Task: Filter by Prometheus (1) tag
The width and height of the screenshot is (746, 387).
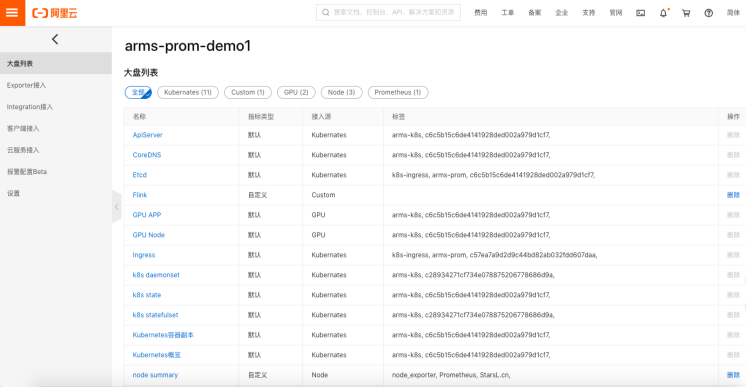Action: [398, 92]
